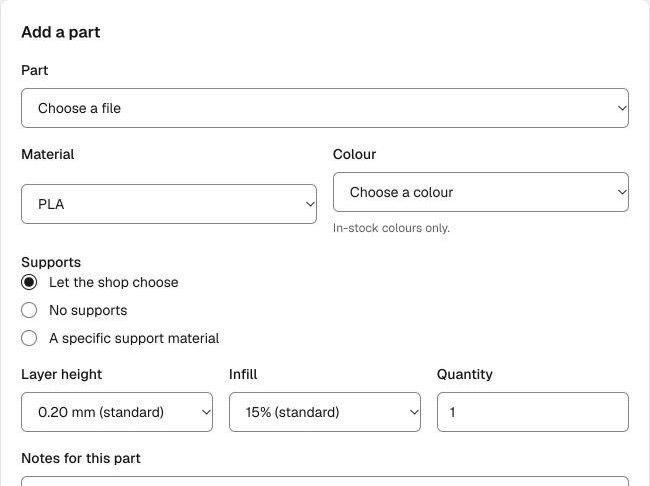The height and width of the screenshot is (486, 650).
Task: Select the Let the shop choose radio
Action: coord(29,282)
